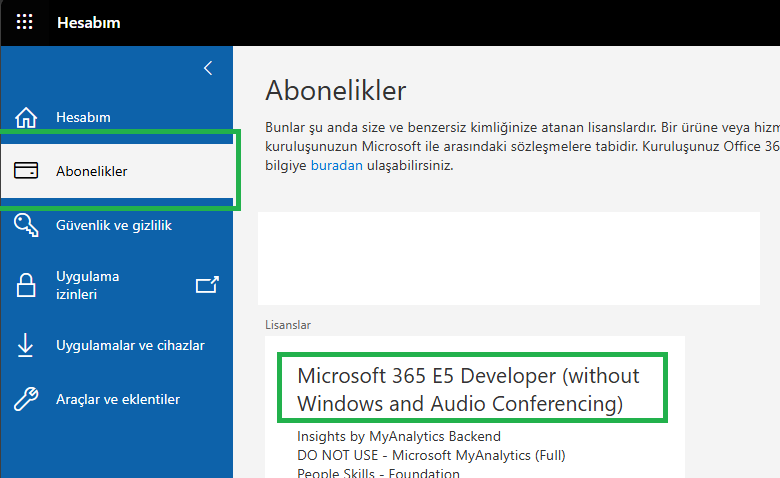Image resolution: width=780 pixels, height=478 pixels.
Task: Click the Abonelikler page heading
Action: click(336, 91)
